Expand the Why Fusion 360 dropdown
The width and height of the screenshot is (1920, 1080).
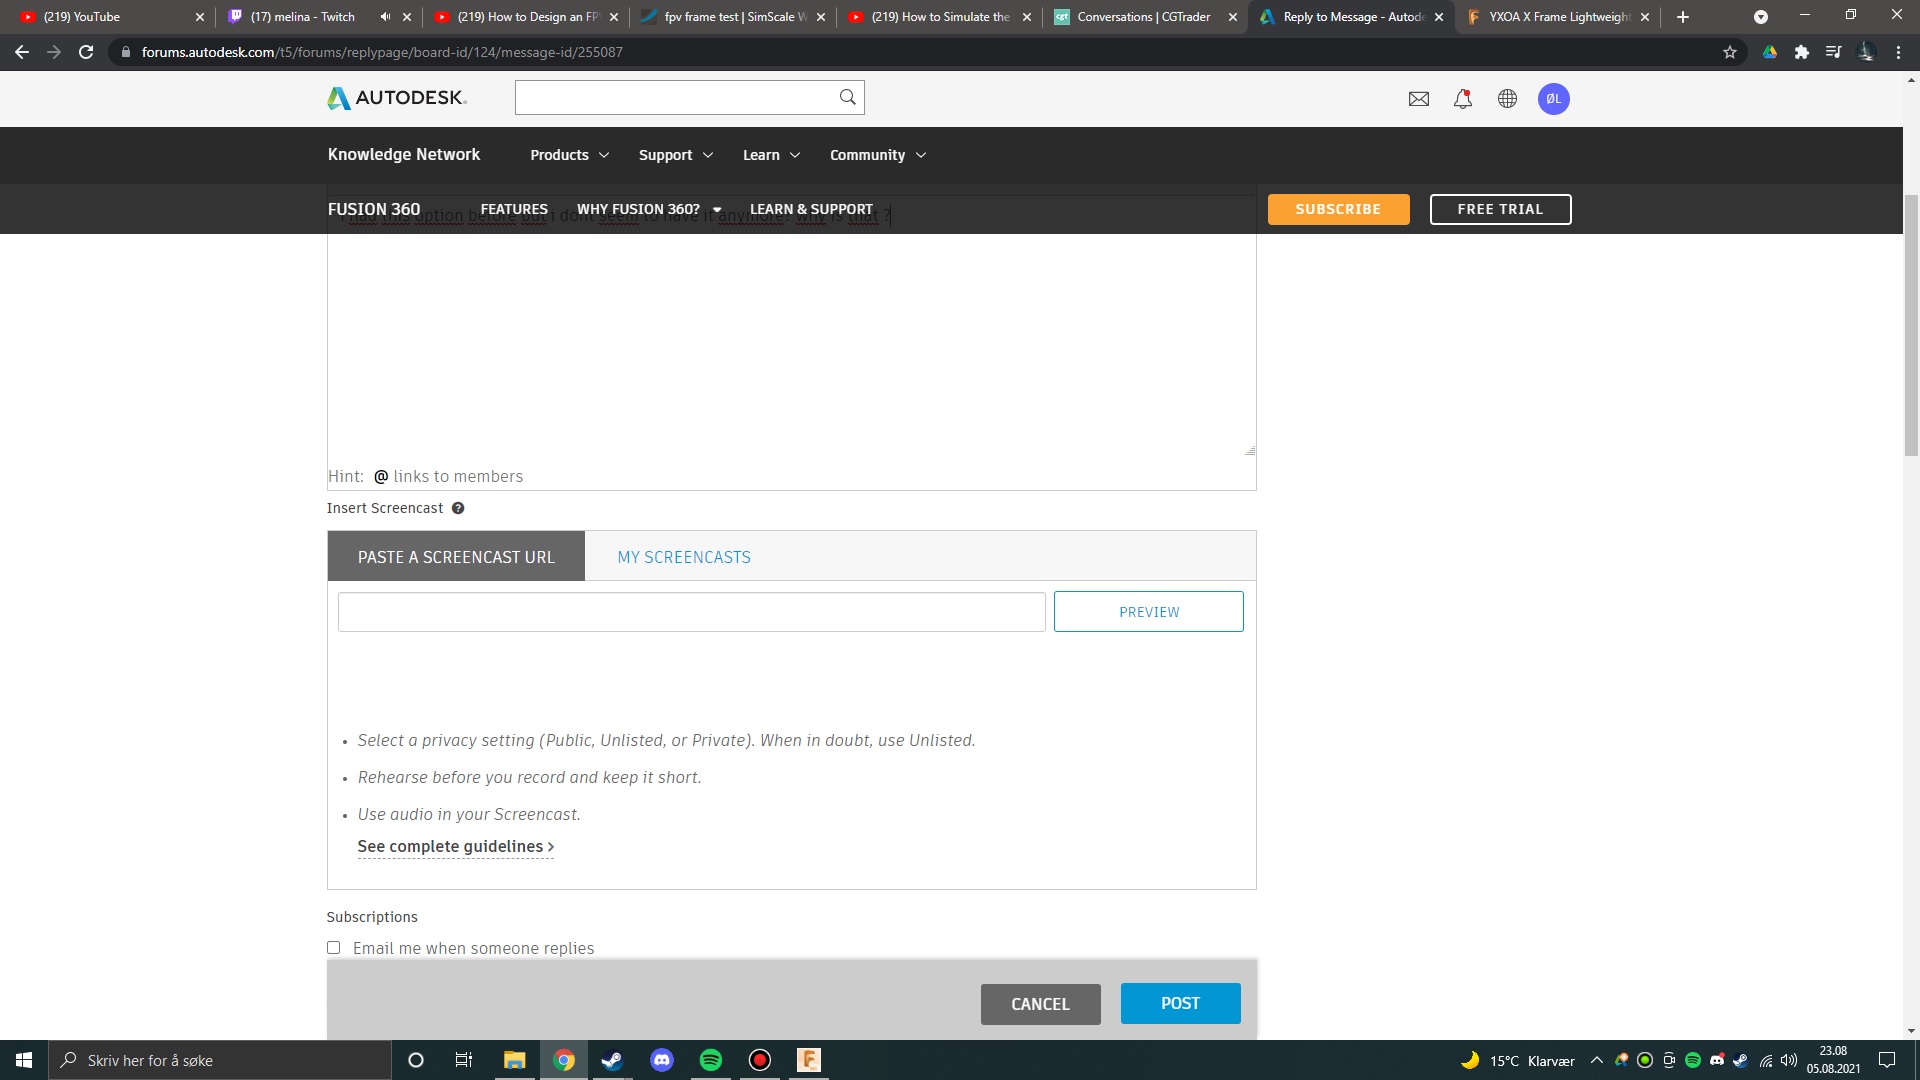click(649, 209)
